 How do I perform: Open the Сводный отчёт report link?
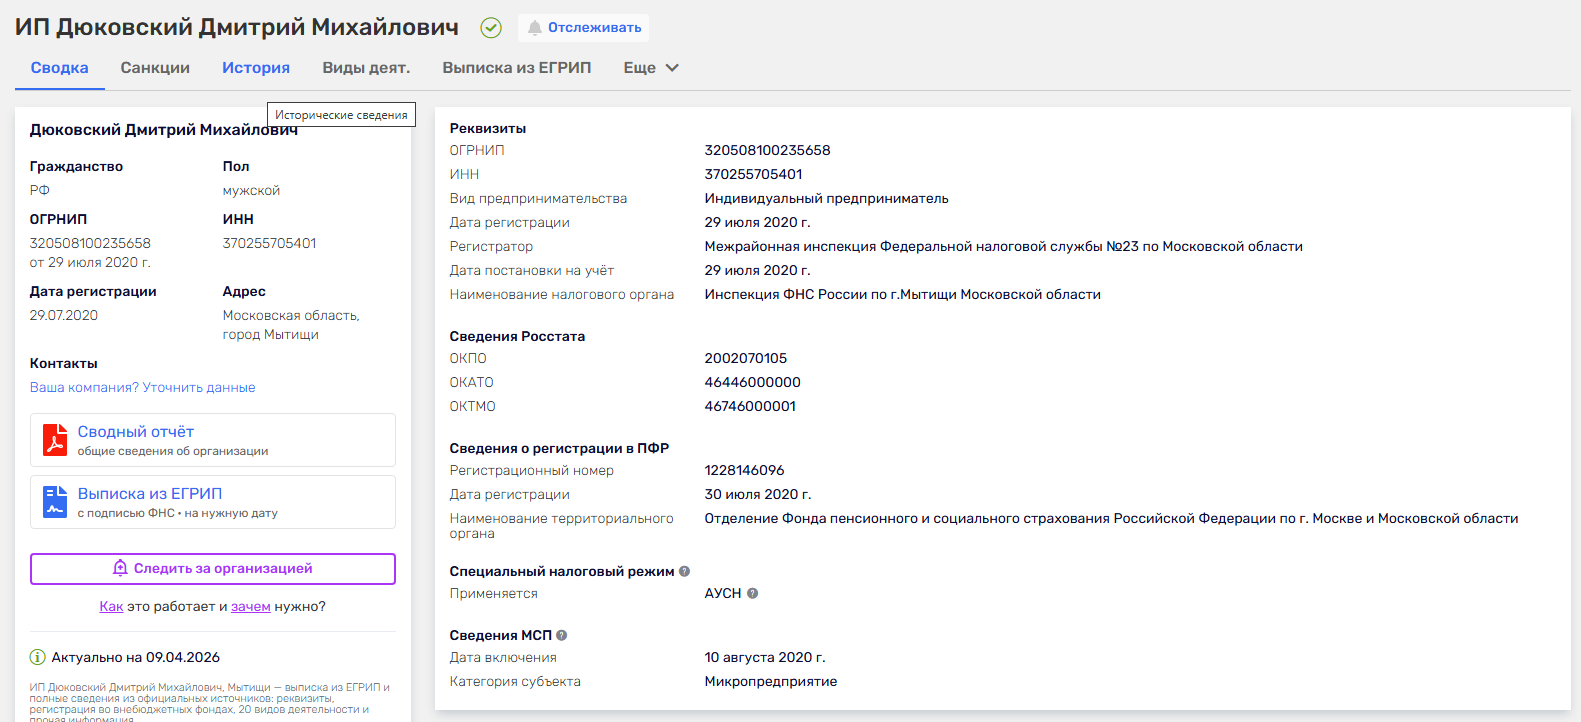coord(136,432)
